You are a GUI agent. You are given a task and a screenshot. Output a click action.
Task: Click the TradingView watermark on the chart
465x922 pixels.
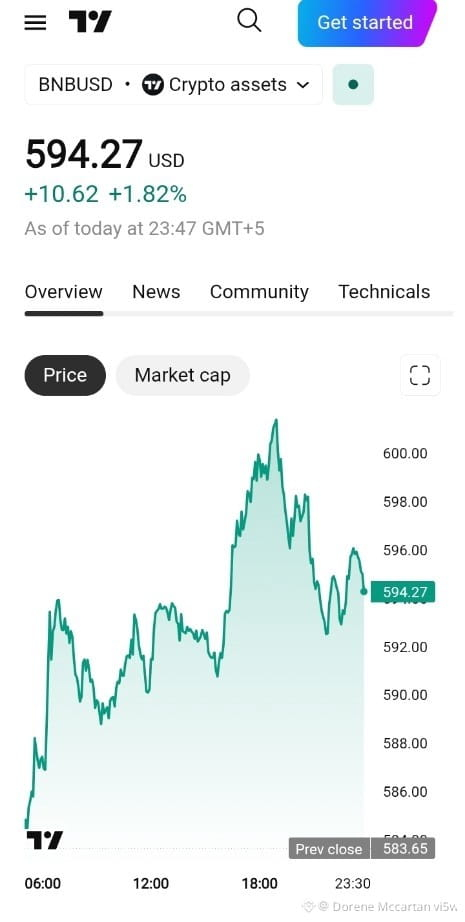point(45,840)
